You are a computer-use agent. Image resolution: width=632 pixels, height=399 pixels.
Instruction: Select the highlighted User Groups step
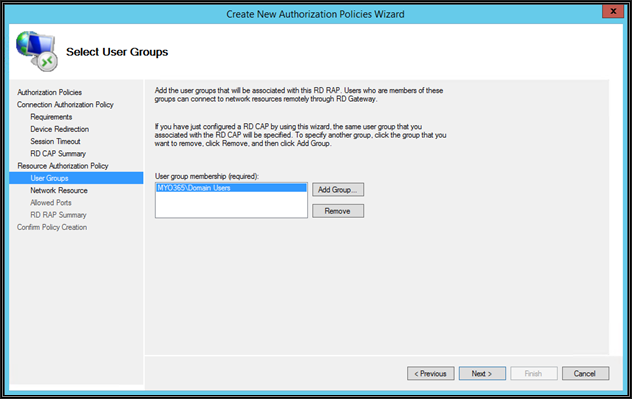click(76, 178)
